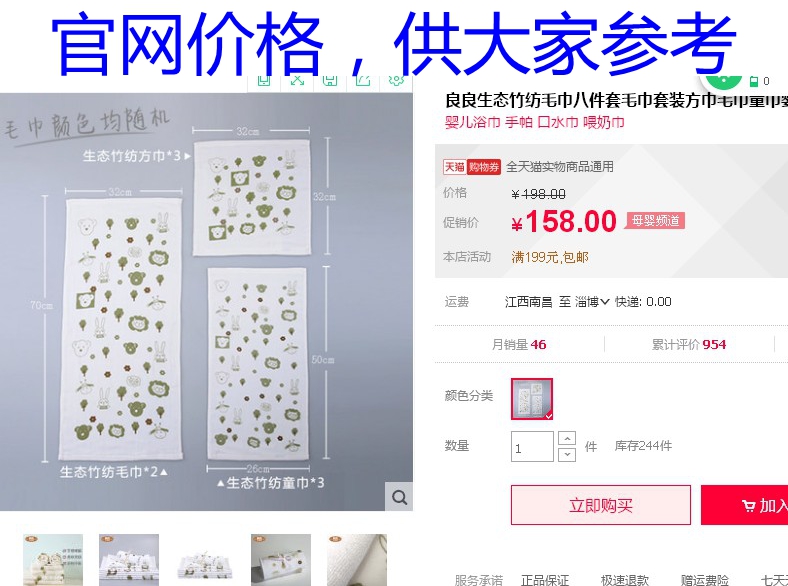
Task: Click the crossed-arrows expand icon above image
Action: (297, 80)
